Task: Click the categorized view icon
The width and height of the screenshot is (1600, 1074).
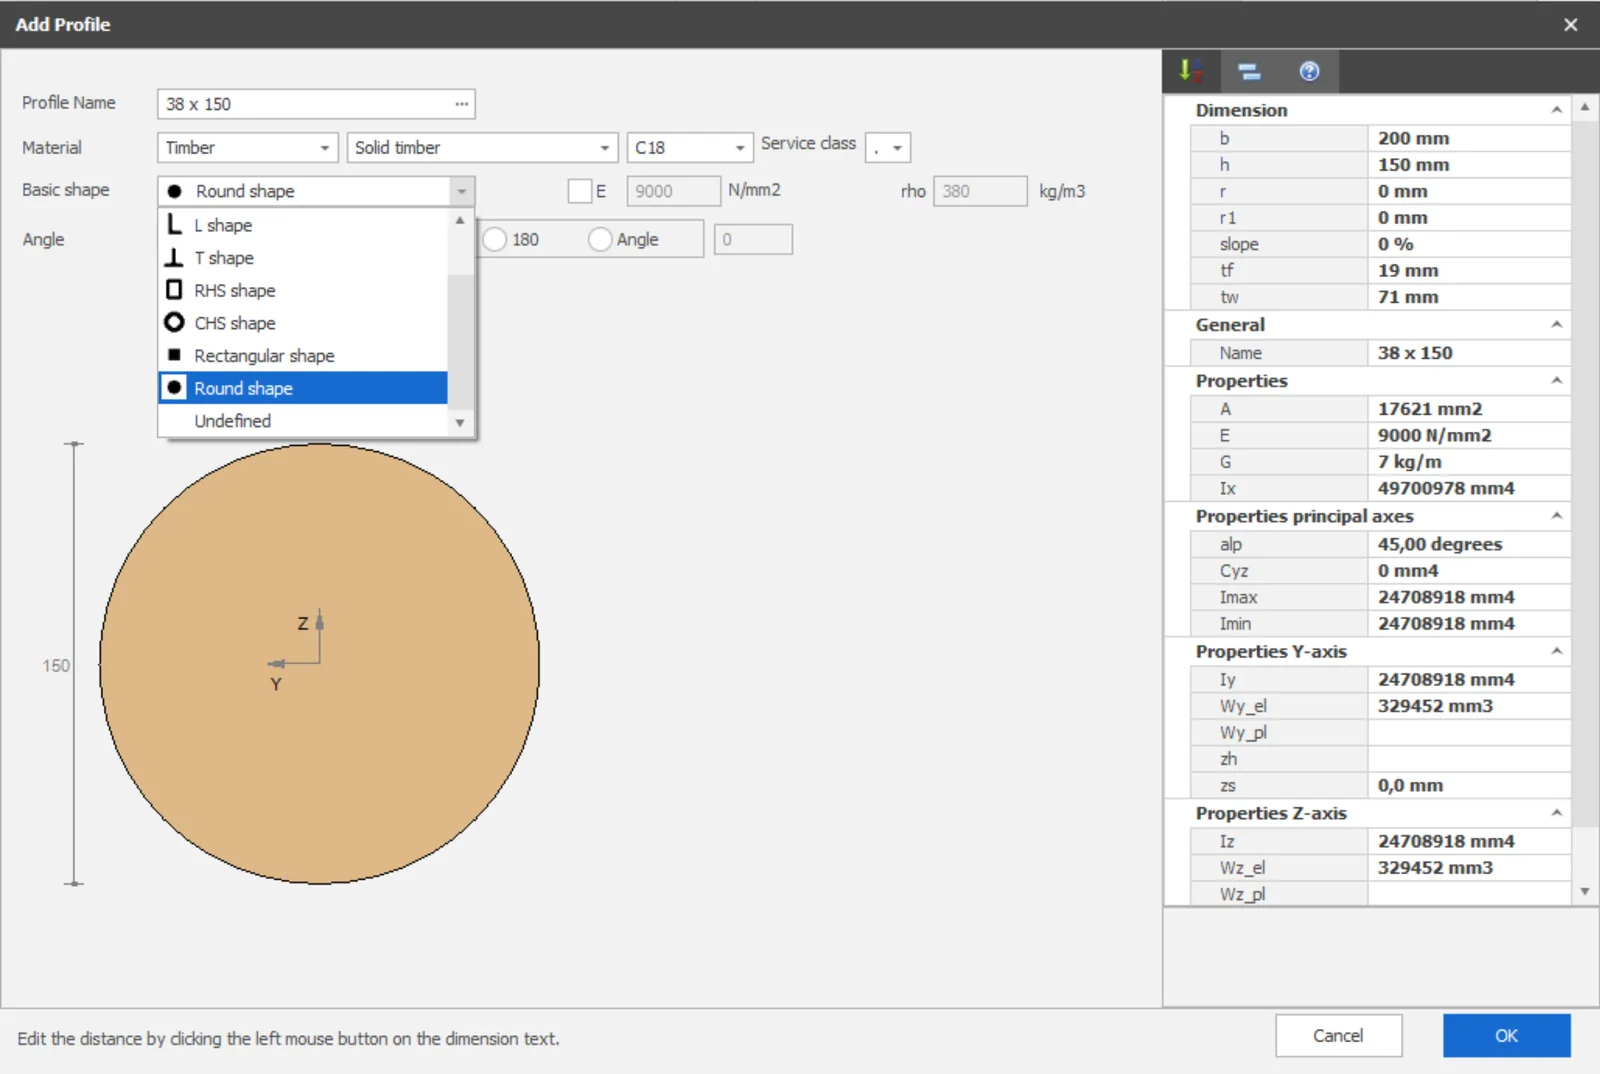Action: pyautogui.click(x=1249, y=71)
